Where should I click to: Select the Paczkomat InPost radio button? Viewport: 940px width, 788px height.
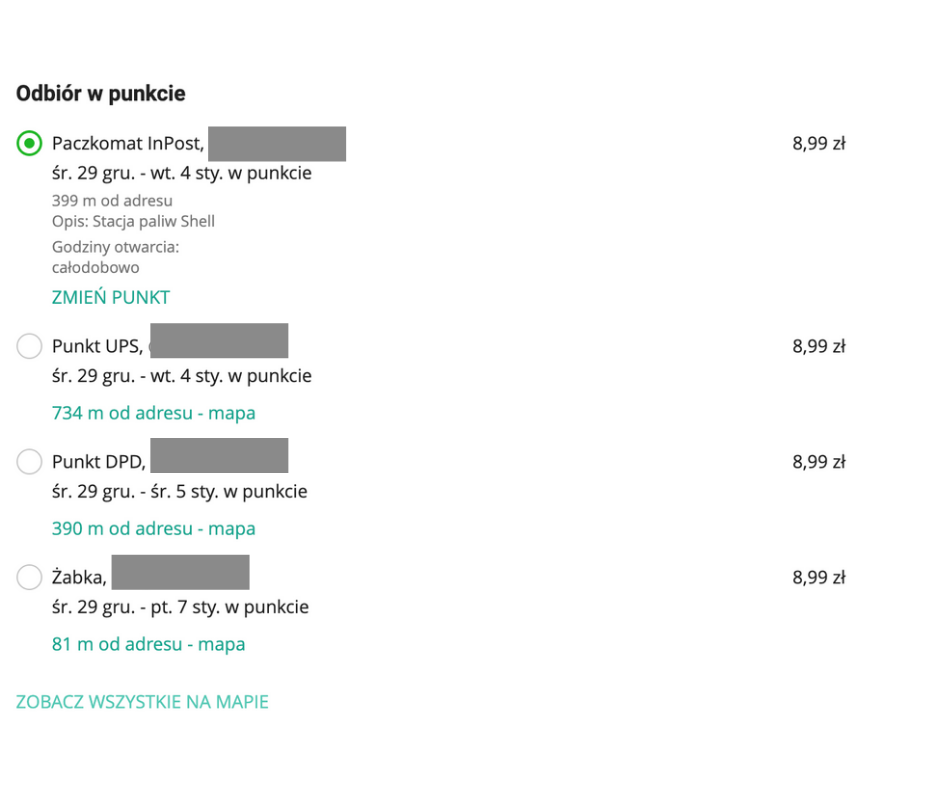(30, 143)
